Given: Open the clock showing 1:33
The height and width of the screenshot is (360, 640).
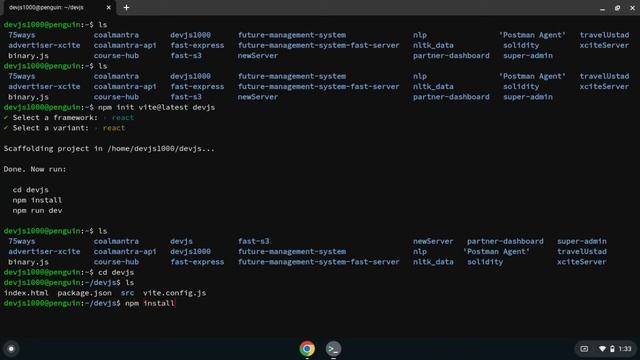Looking at the screenshot, I should coord(624,349).
